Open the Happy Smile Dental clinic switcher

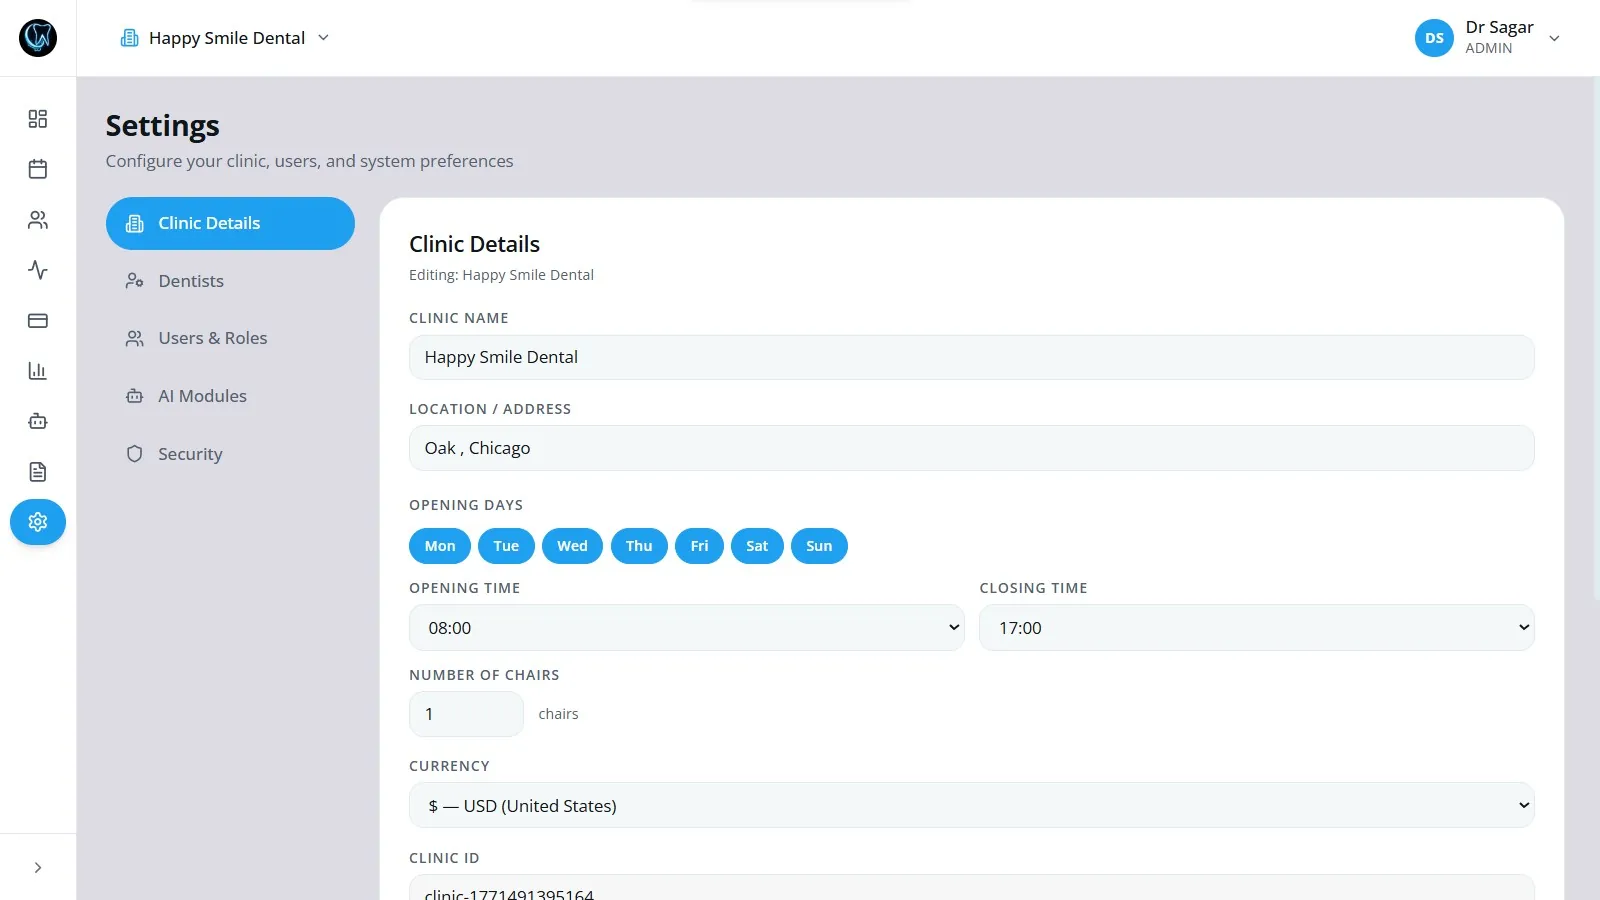click(225, 38)
